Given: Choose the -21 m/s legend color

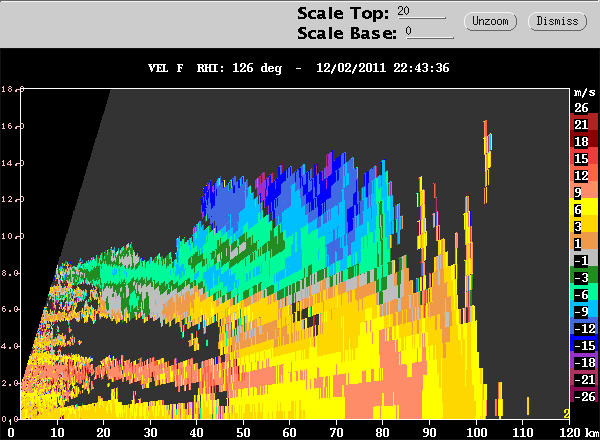Looking at the screenshot, I should coord(581,379).
